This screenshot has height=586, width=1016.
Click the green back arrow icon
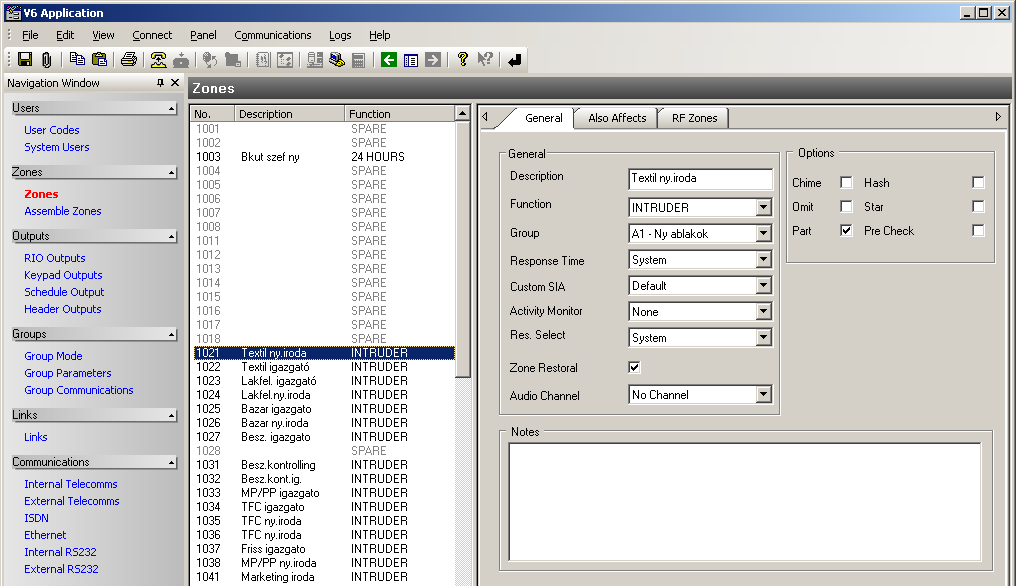click(389, 60)
